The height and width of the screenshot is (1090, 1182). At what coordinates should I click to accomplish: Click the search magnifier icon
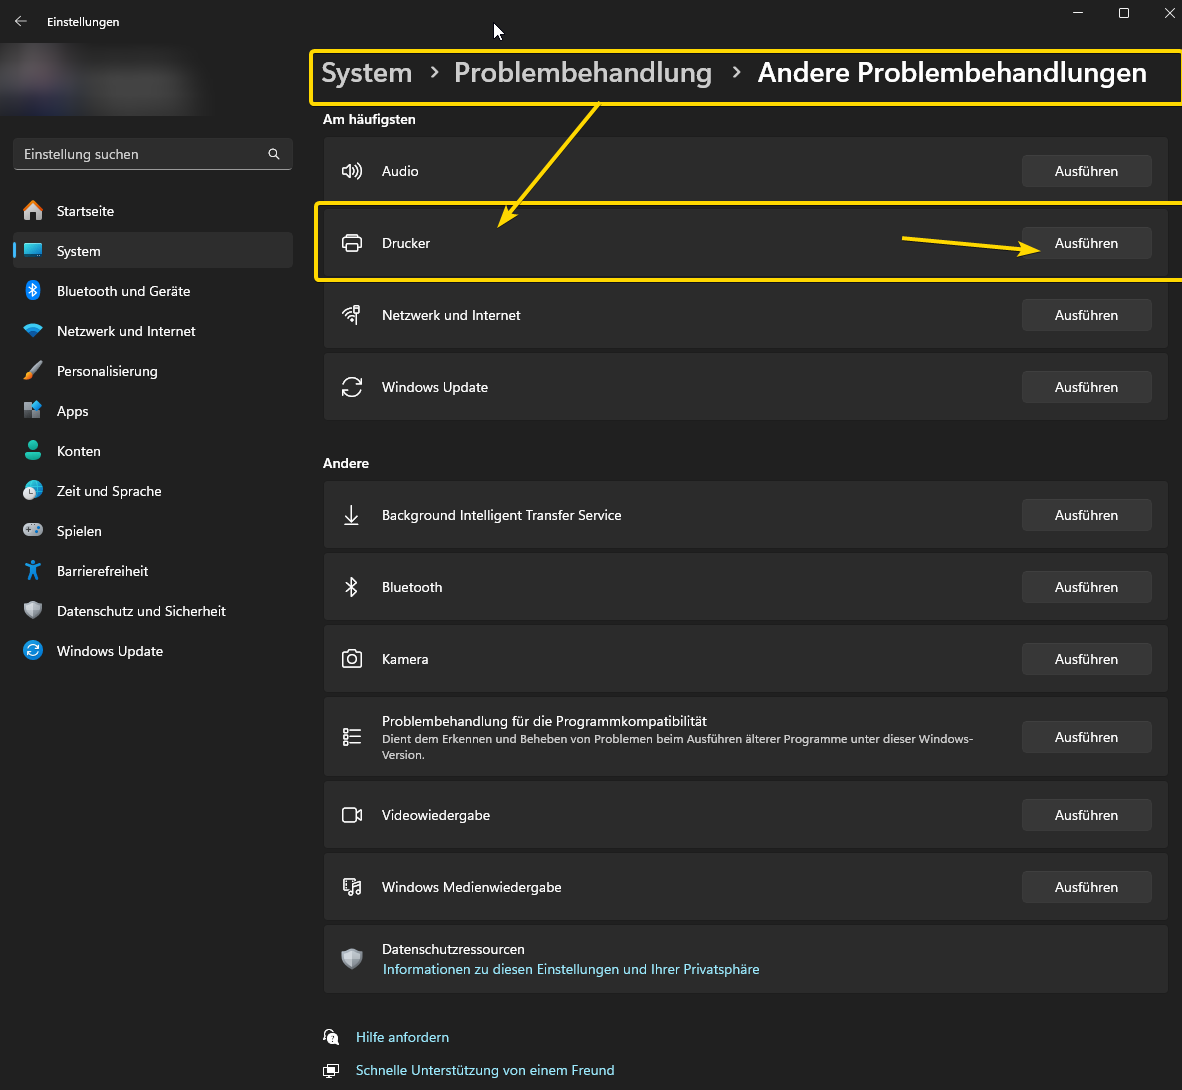pos(274,154)
